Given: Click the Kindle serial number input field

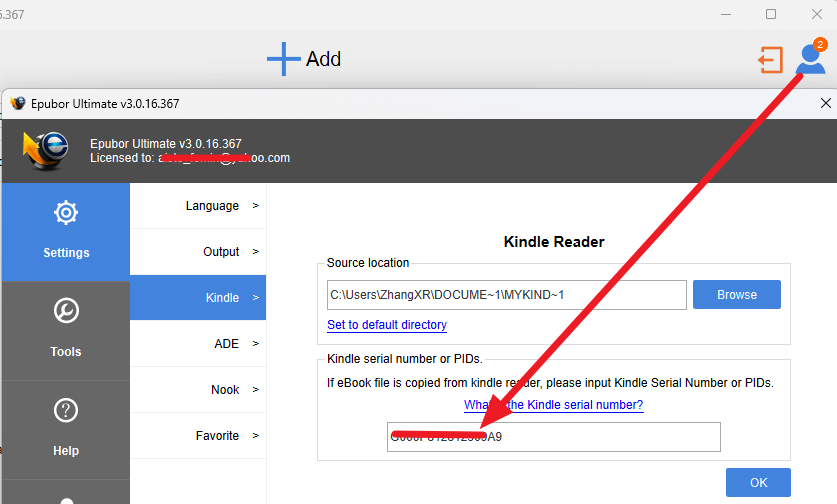Looking at the screenshot, I should click(554, 437).
